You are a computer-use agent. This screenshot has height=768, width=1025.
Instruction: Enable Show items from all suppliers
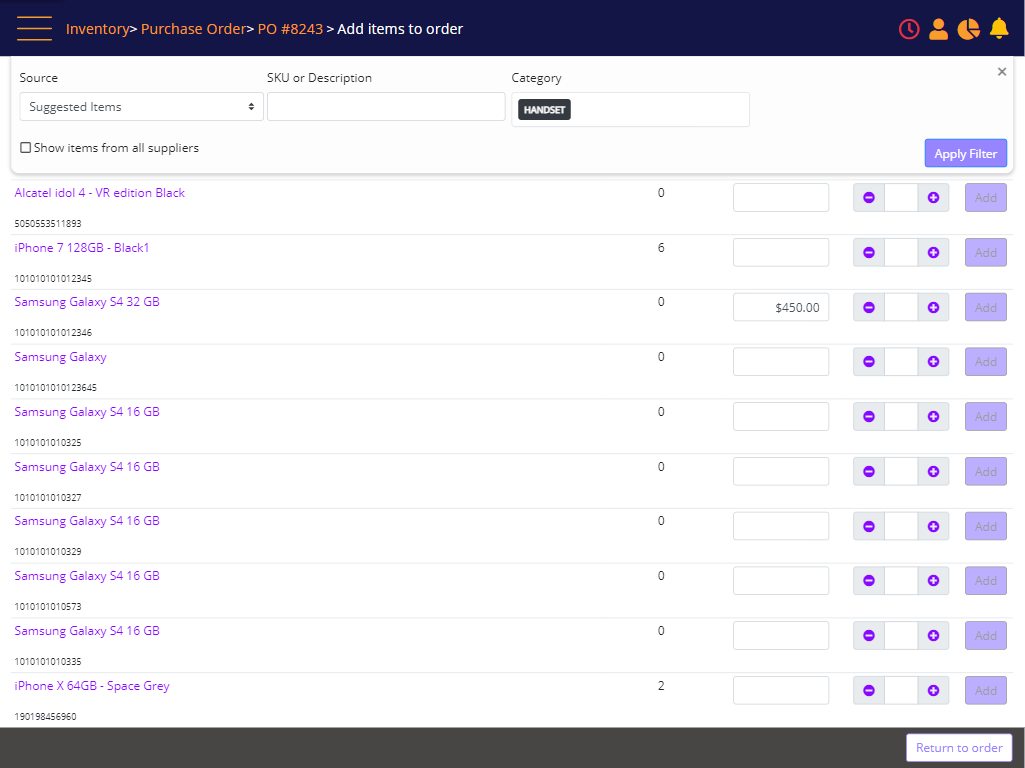(25, 148)
